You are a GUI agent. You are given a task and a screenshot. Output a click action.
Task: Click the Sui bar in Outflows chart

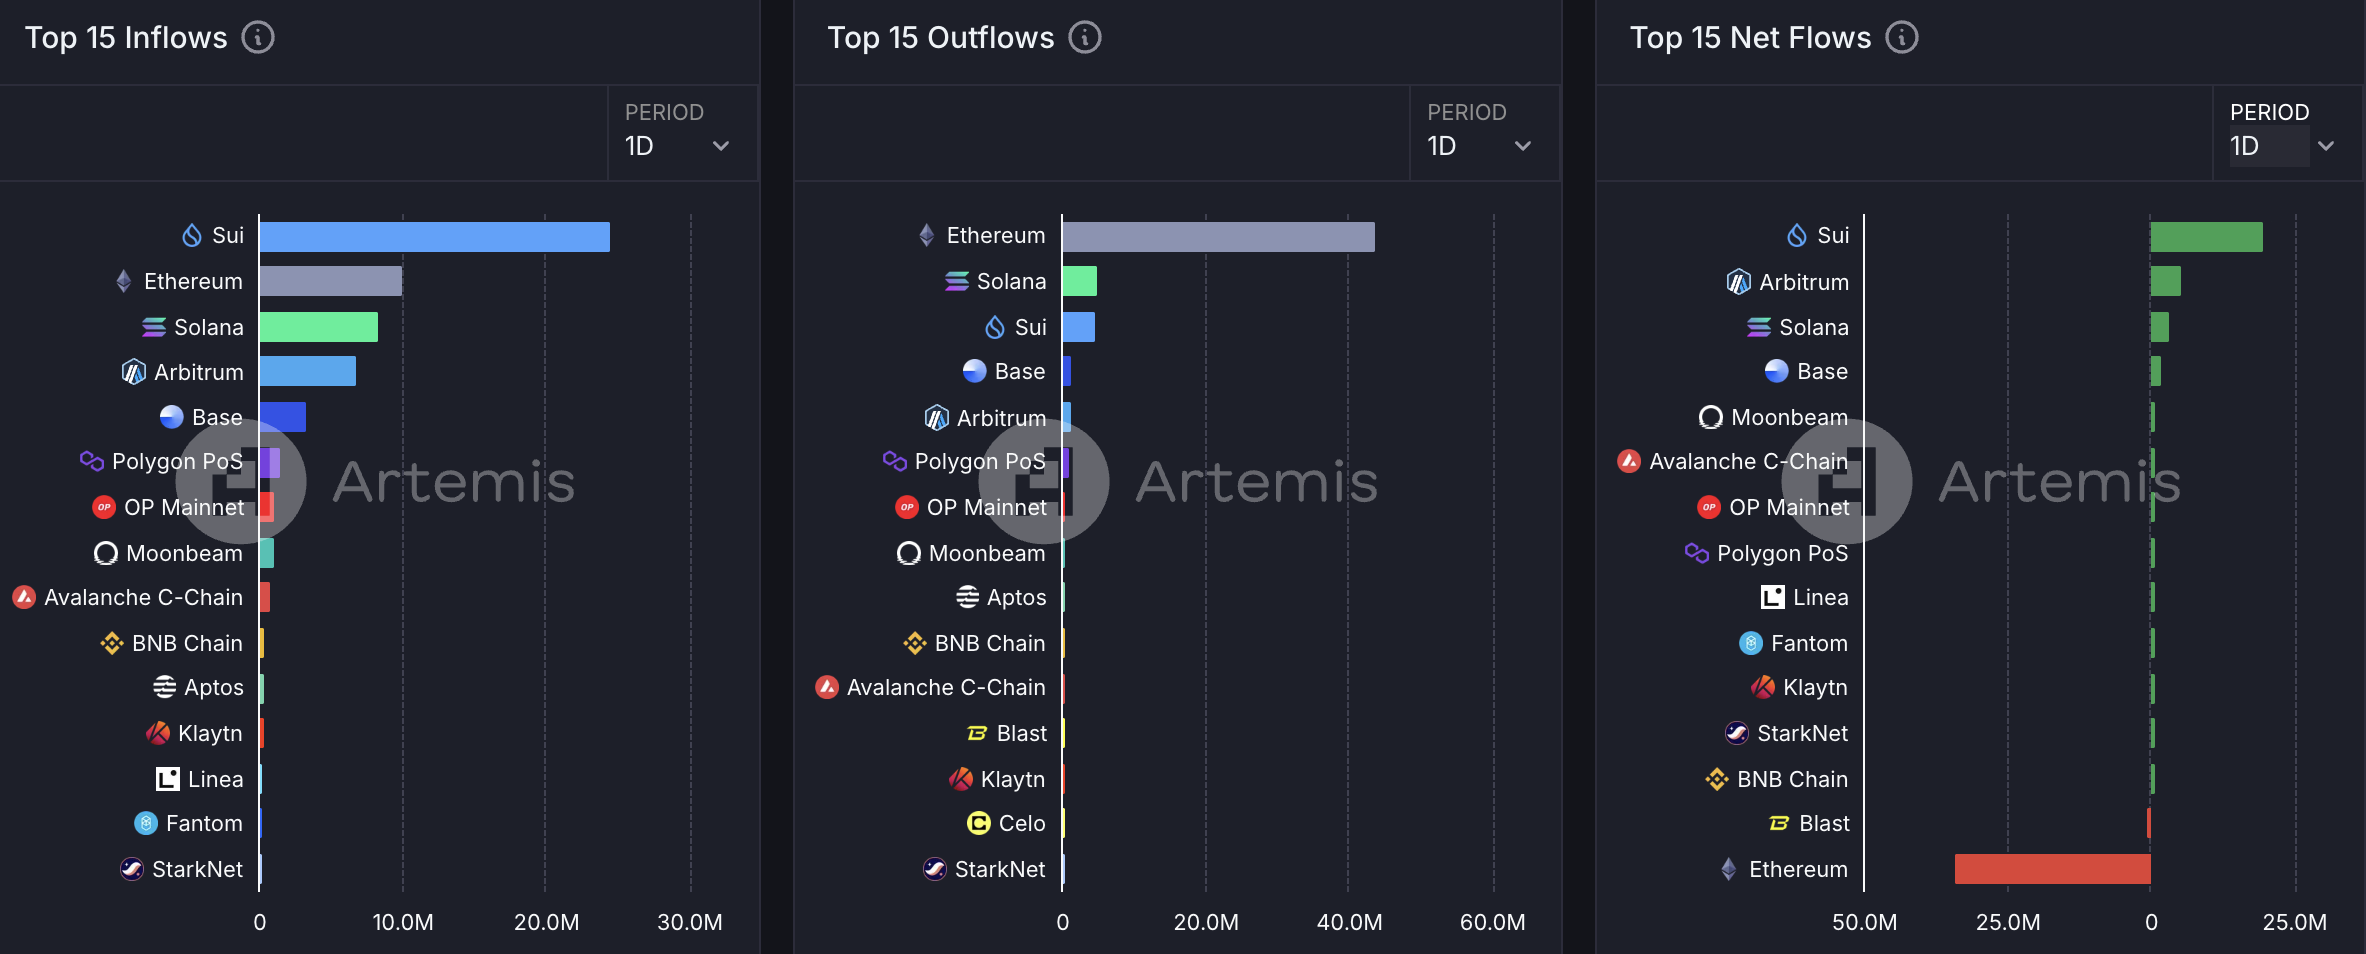1079,327
